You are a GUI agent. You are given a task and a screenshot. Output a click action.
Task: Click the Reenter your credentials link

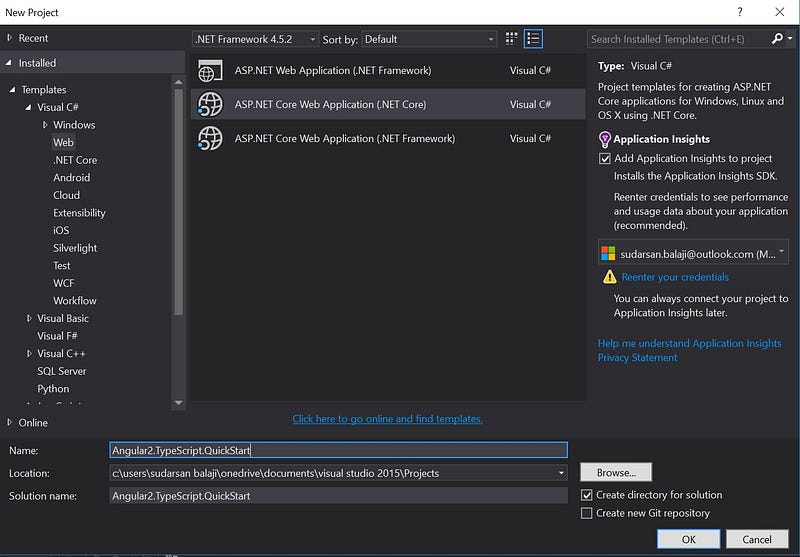click(x=675, y=277)
